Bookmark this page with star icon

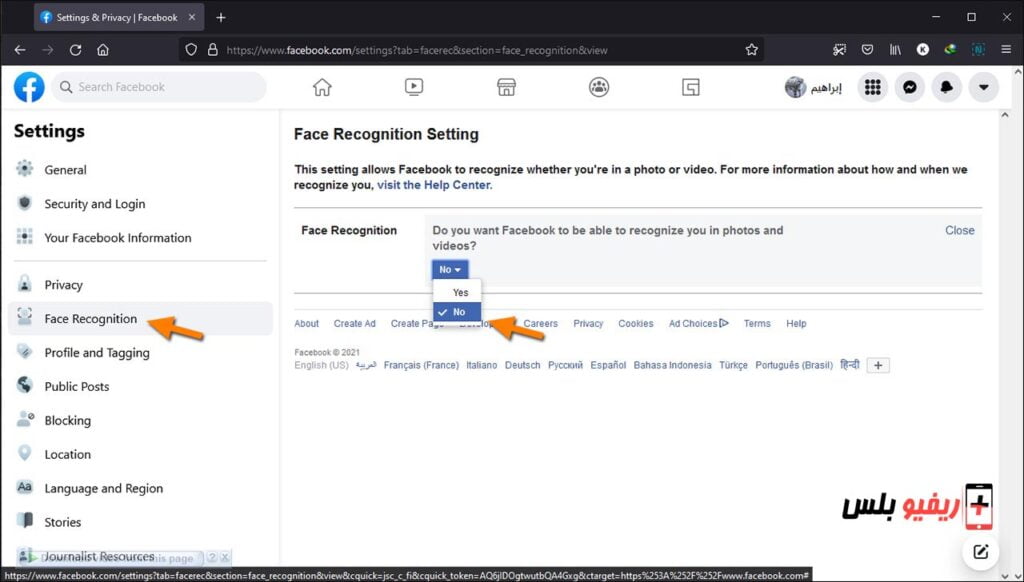(x=751, y=49)
